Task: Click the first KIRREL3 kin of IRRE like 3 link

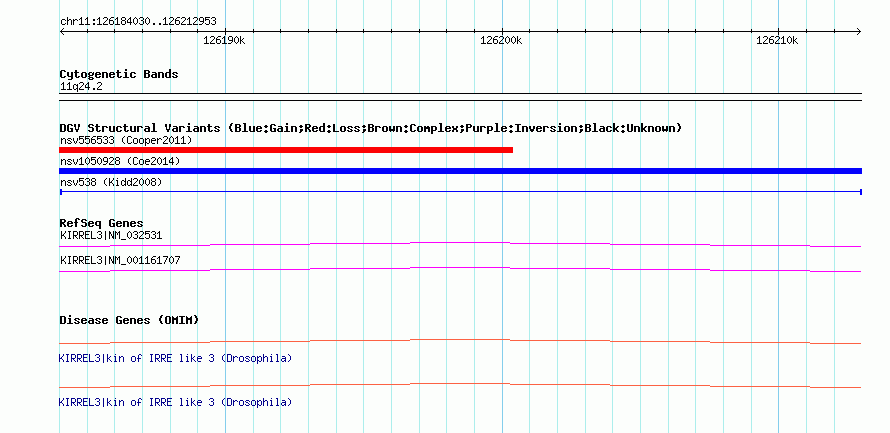Action: (175, 359)
